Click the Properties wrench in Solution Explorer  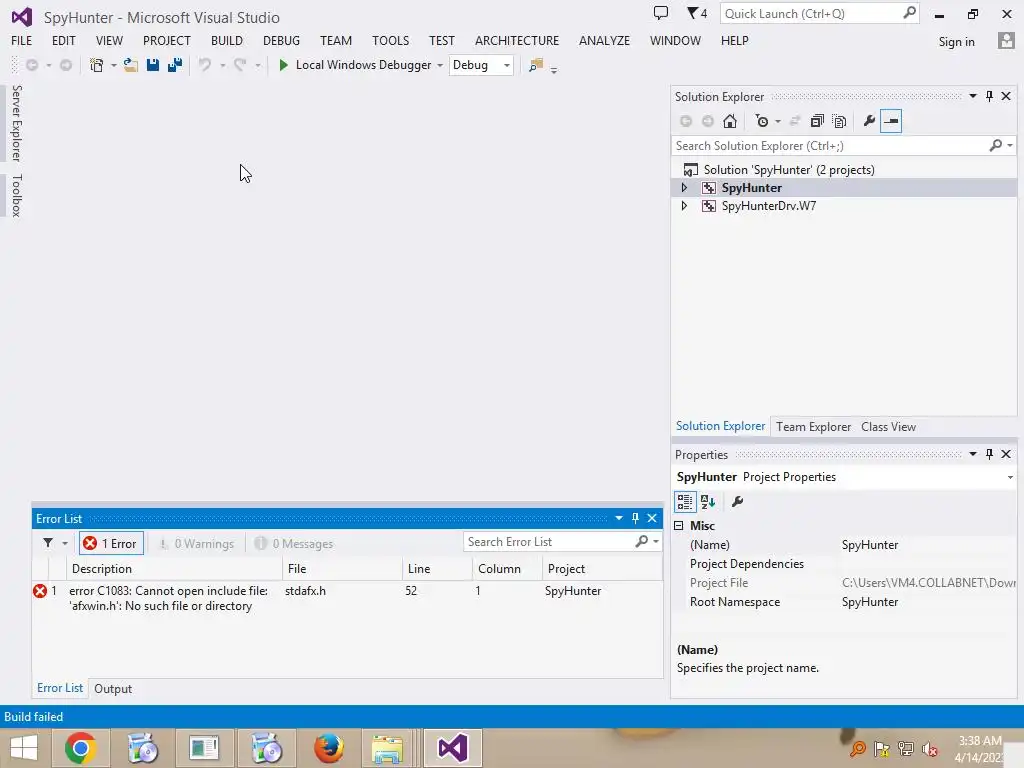(x=869, y=121)
